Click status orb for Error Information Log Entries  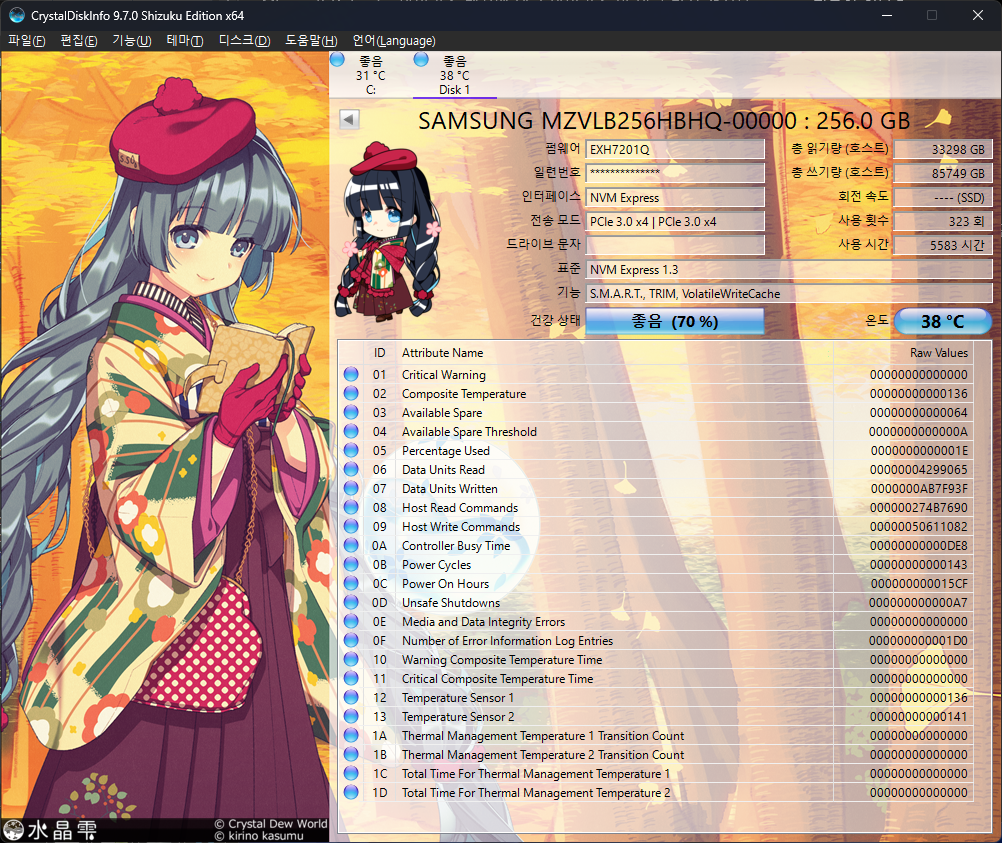coord(351,640)
